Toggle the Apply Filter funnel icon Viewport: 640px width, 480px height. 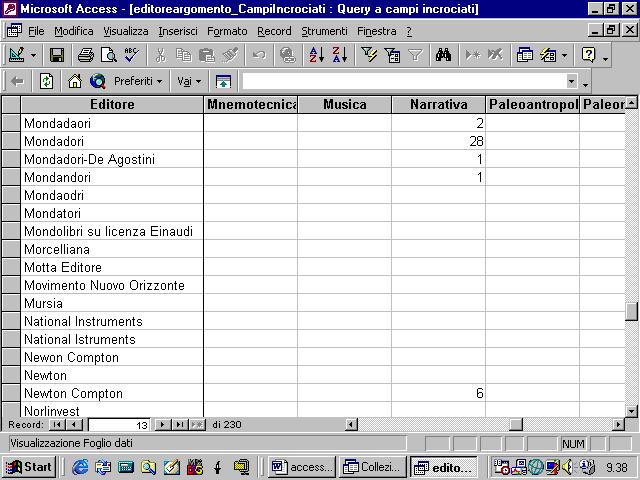pos(415,55)
